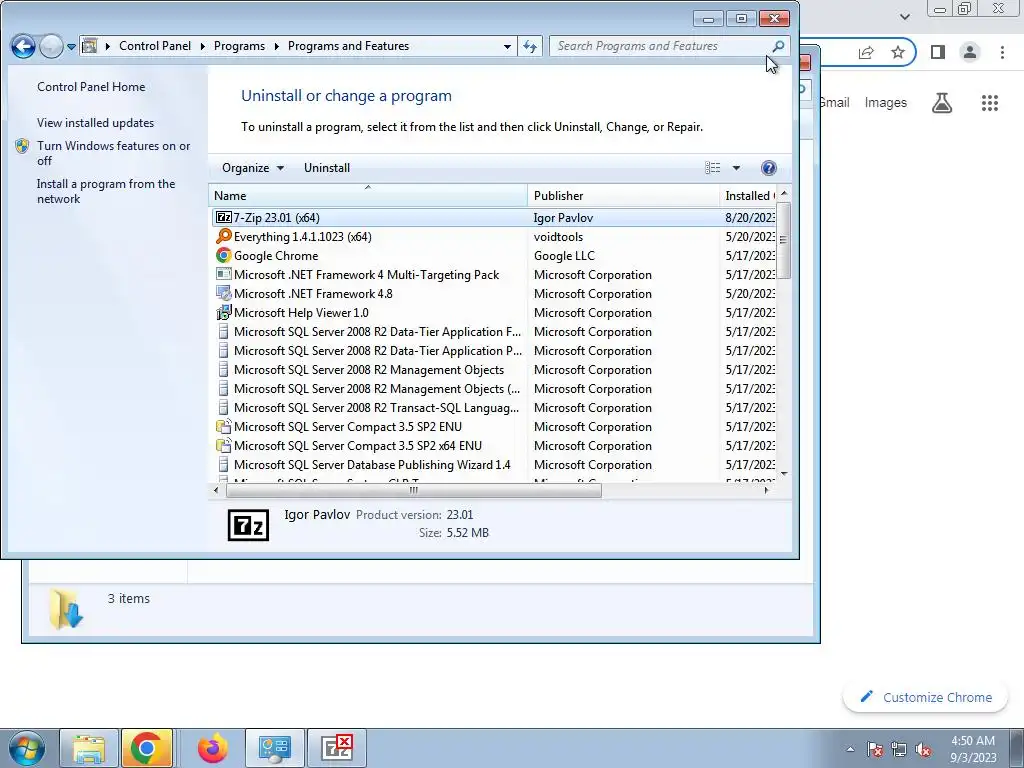Viewport: 1024px width, 768px height.
Task: Open Turn Windows features on or off
Action: tap(113, 153)
